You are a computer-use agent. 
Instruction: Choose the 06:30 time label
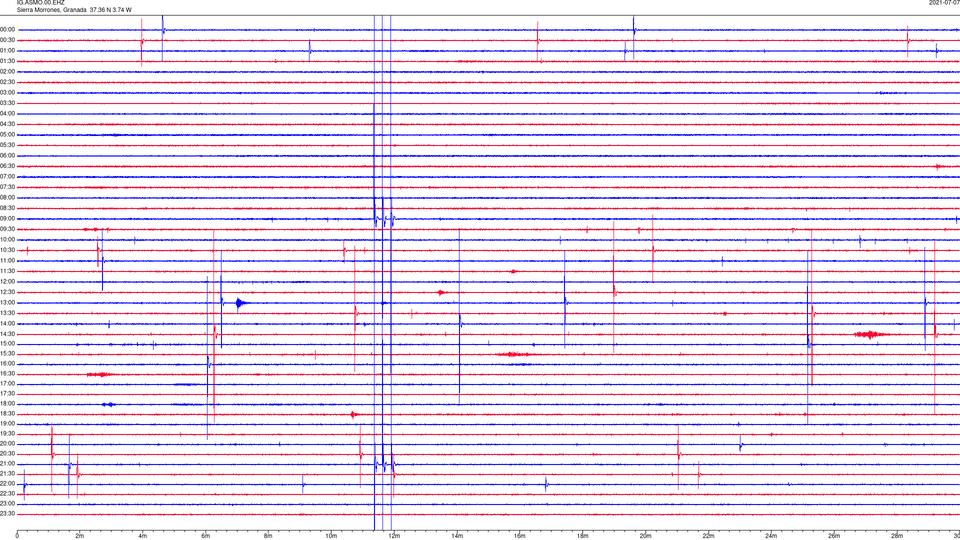[8, 167]
